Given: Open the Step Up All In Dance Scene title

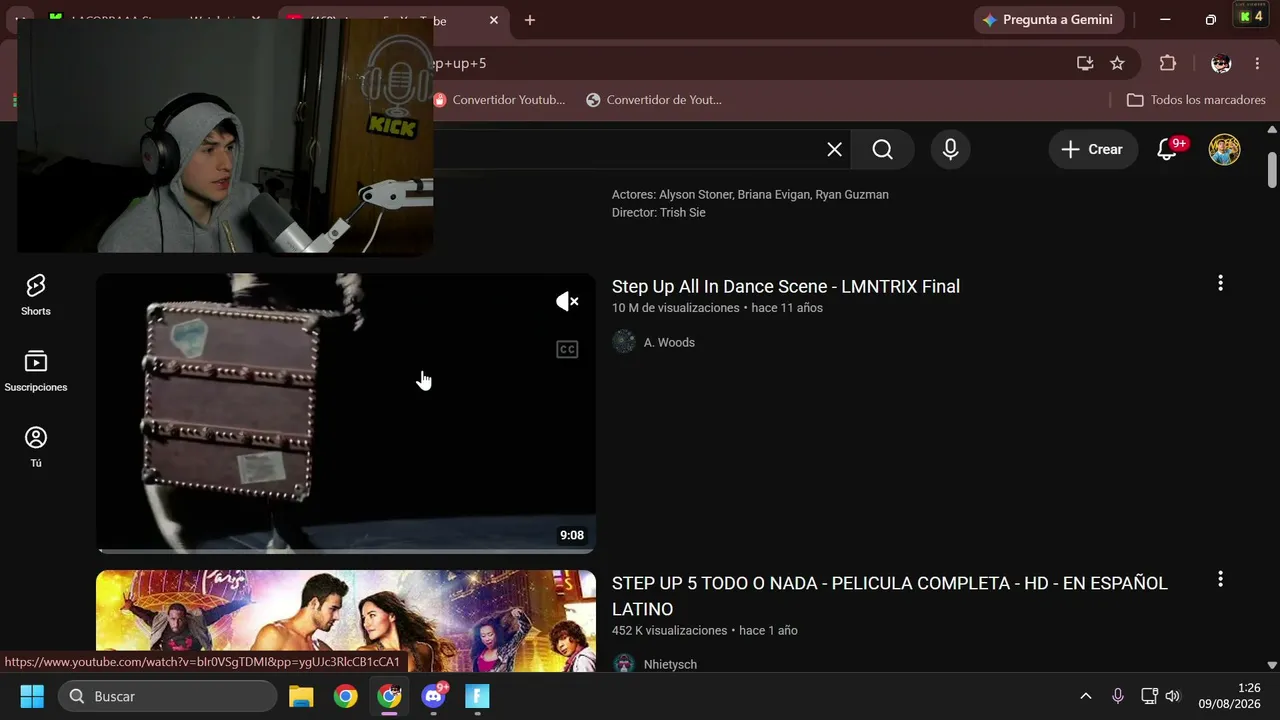Looking at the screenshot, I should pyautogui.click(x=786, y=286).
